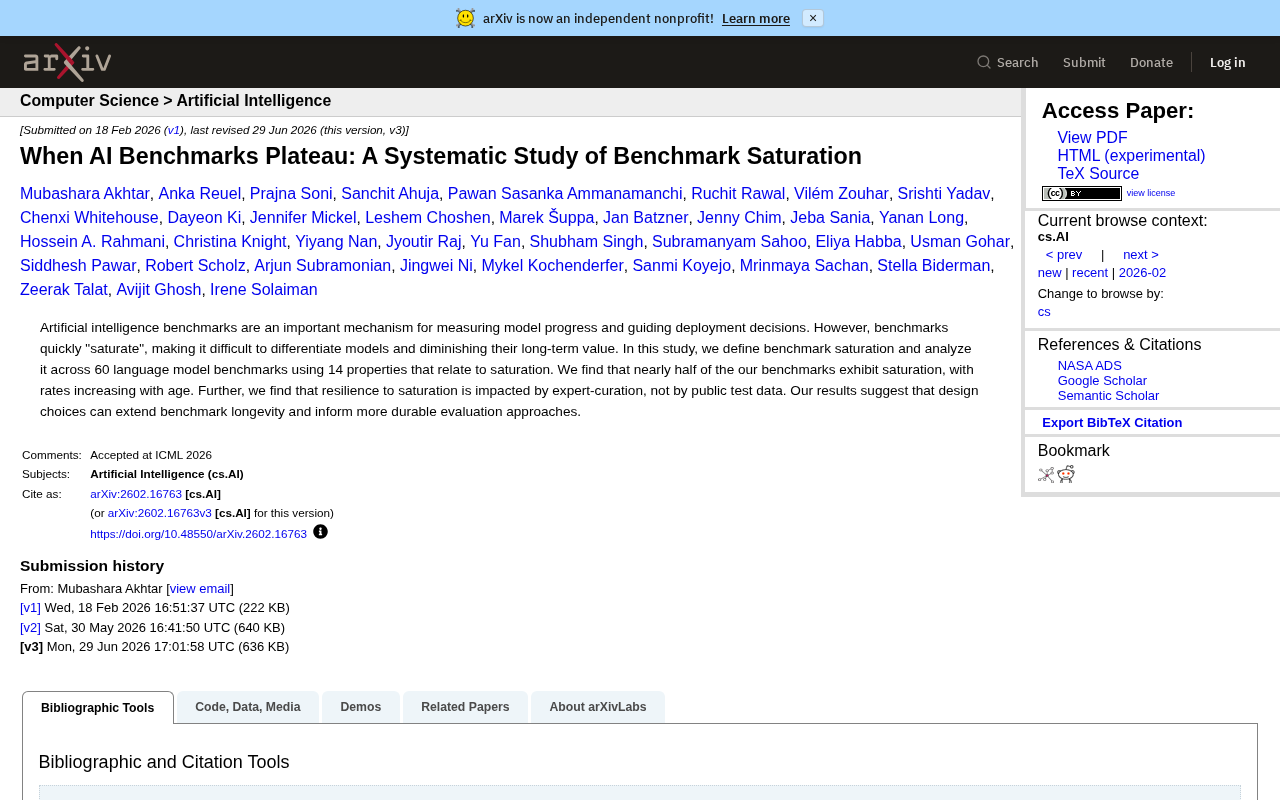
Task: Open Export BibTeX Citation
Action: [x=1112, y=423]
